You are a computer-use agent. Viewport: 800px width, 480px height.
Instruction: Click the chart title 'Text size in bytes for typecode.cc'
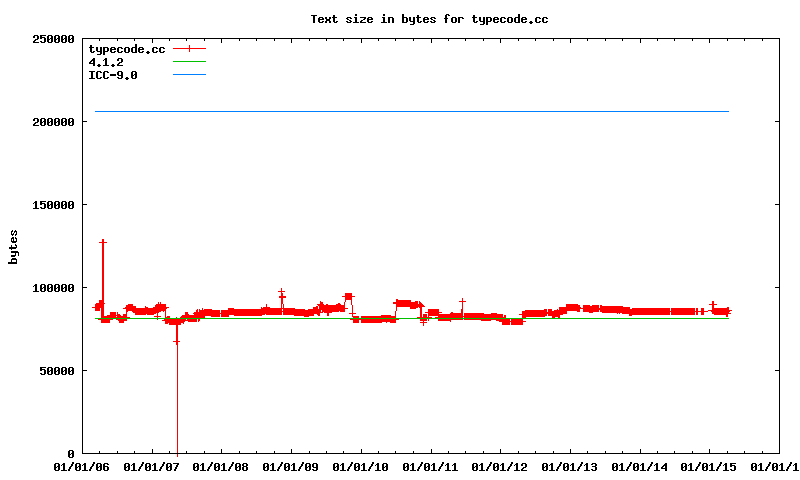click(x=429, y=19)
